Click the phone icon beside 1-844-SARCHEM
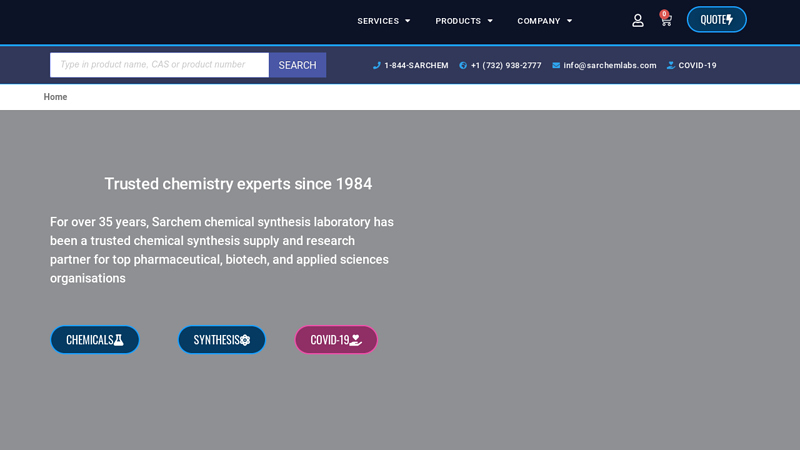 click(377, 65)
